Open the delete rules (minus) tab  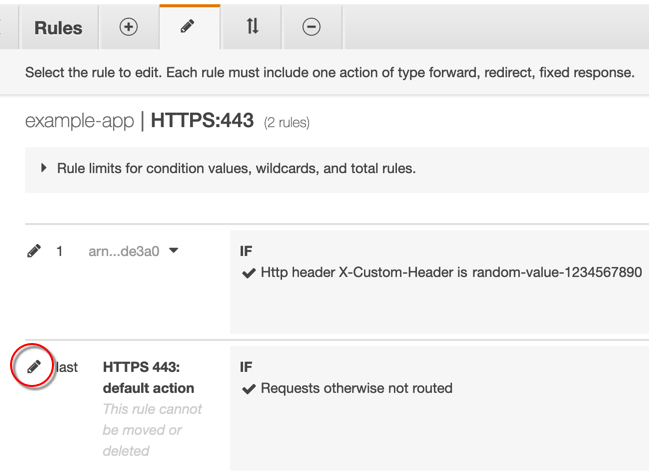tap(311, 27)
